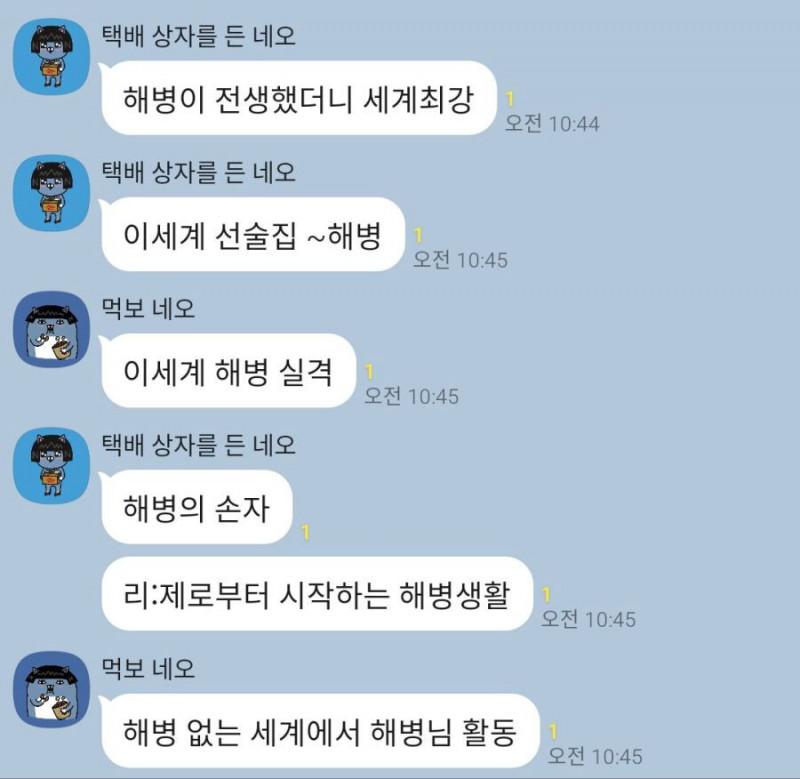Screen dimensions: 800x779
Task: Click 먹보 네오 name above 이세계 해병 실격
Action: click(148, 309)
